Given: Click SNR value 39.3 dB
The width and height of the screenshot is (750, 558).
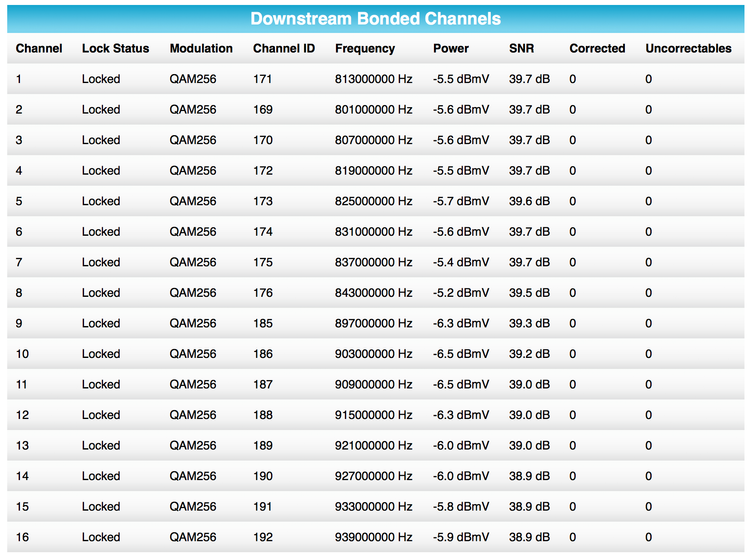Looking at the screenshot, I should [x=529, y=323].
